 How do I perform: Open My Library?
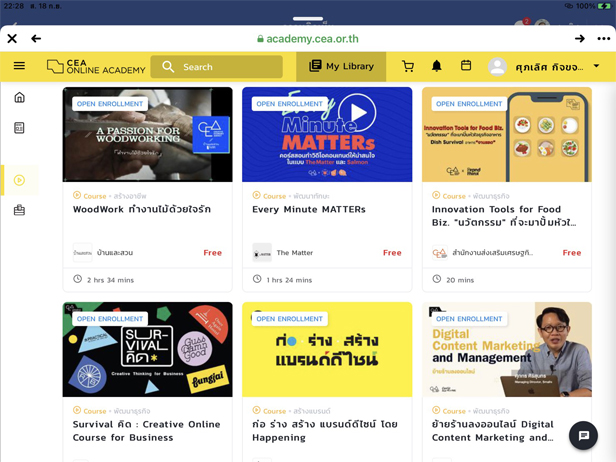(x=341, y=66)
